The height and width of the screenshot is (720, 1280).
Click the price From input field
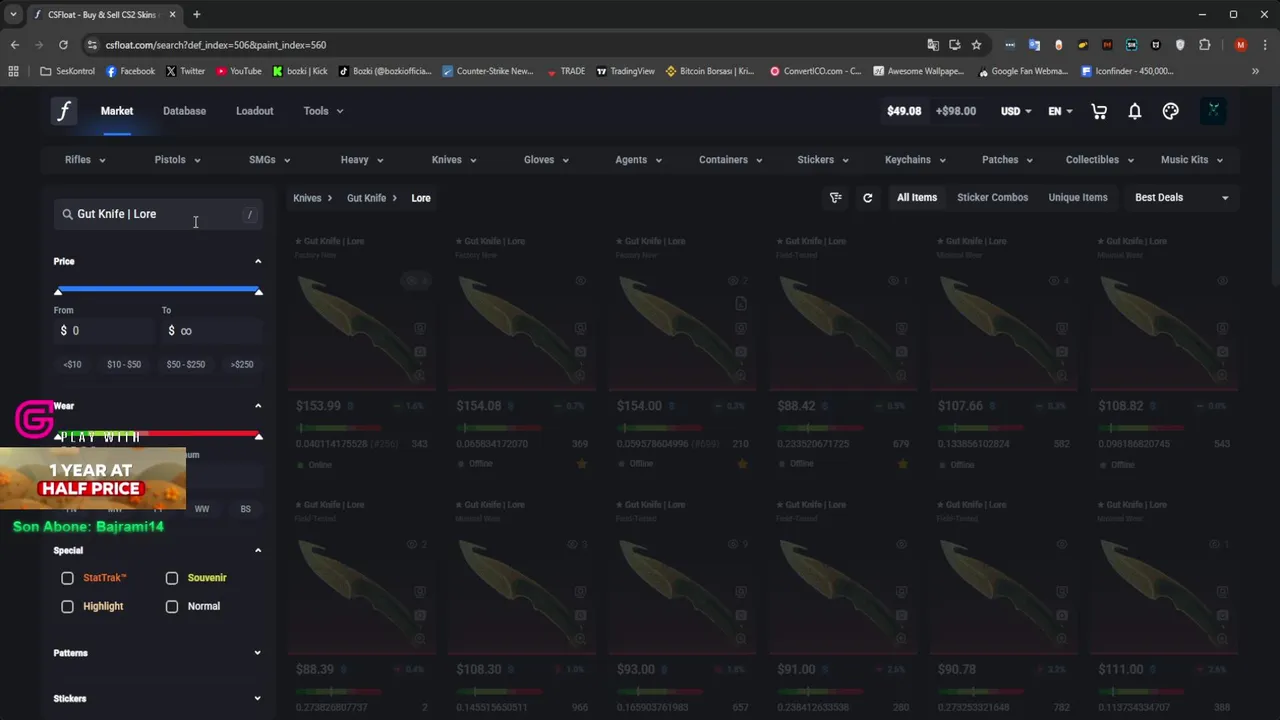tap(105, 331)
